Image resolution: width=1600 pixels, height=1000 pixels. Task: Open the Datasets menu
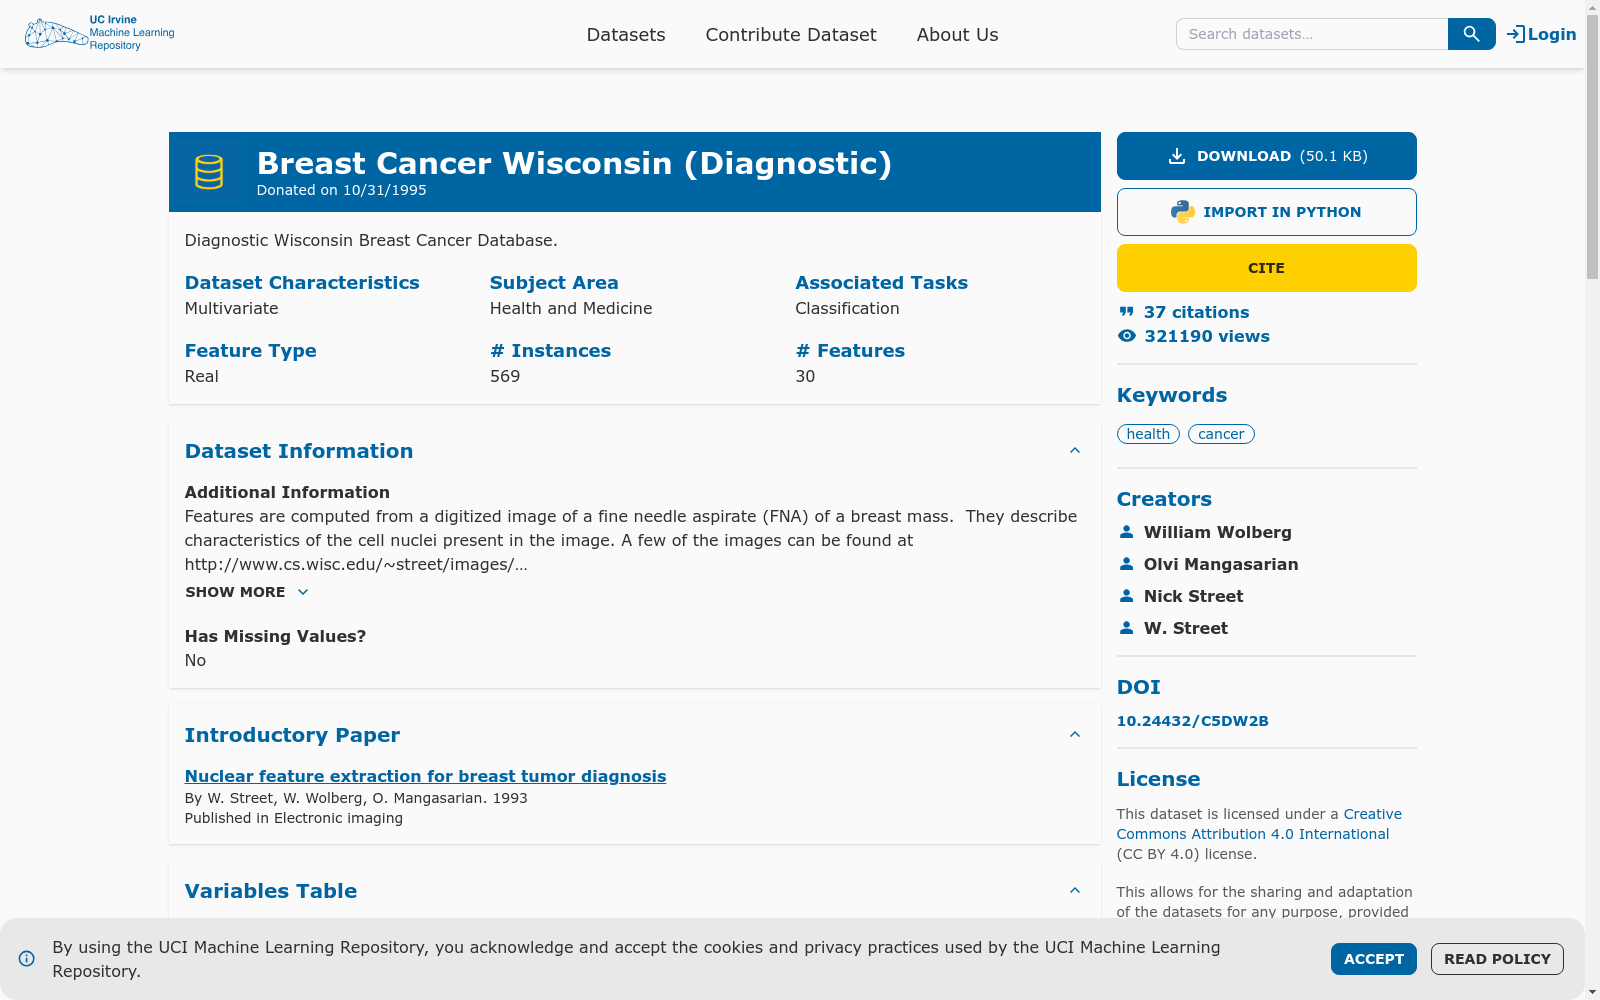pos(626,34)
